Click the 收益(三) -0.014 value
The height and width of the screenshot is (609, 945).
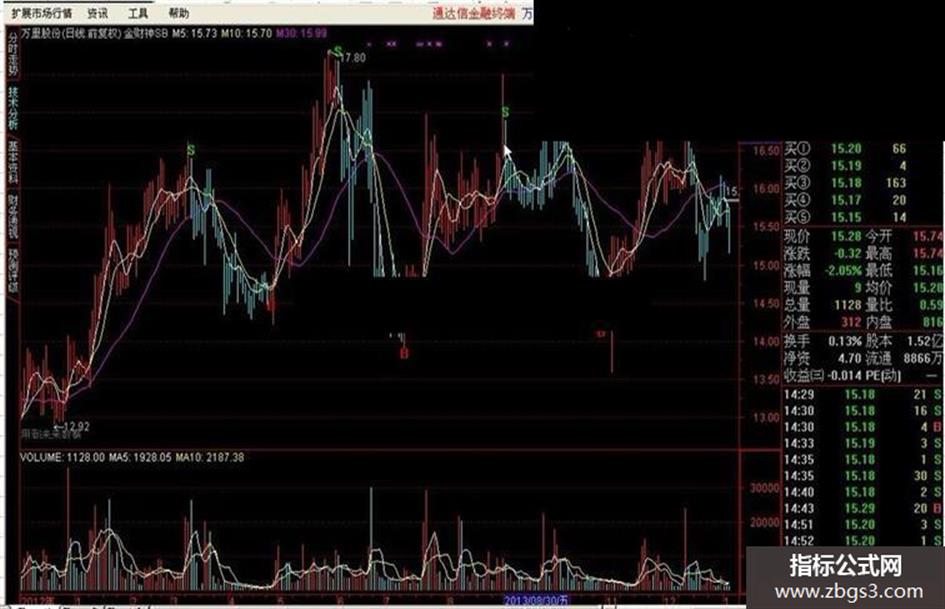tap(844, 376)
